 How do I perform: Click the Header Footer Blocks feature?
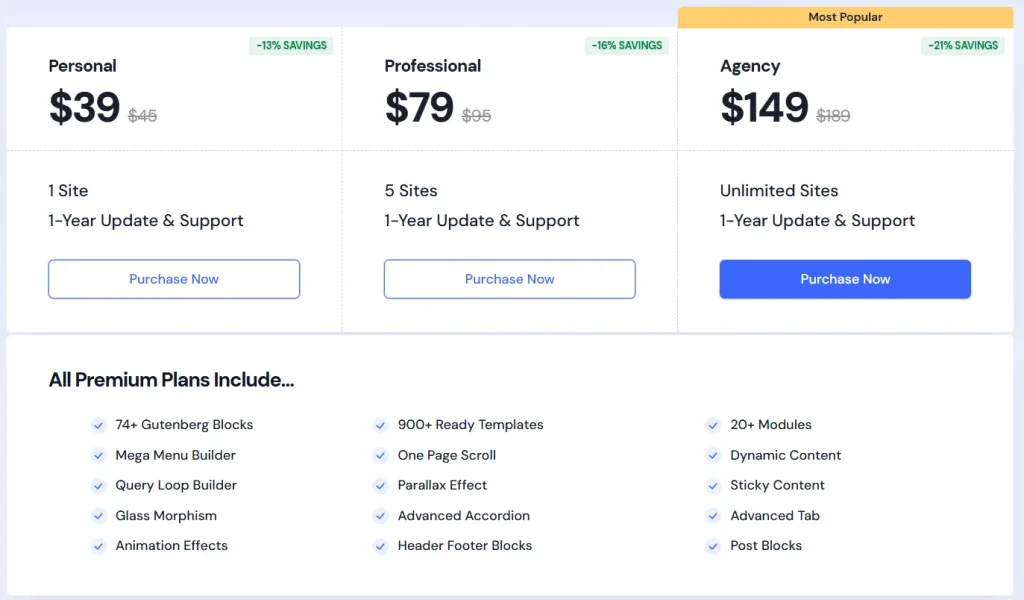coord(464,546)
